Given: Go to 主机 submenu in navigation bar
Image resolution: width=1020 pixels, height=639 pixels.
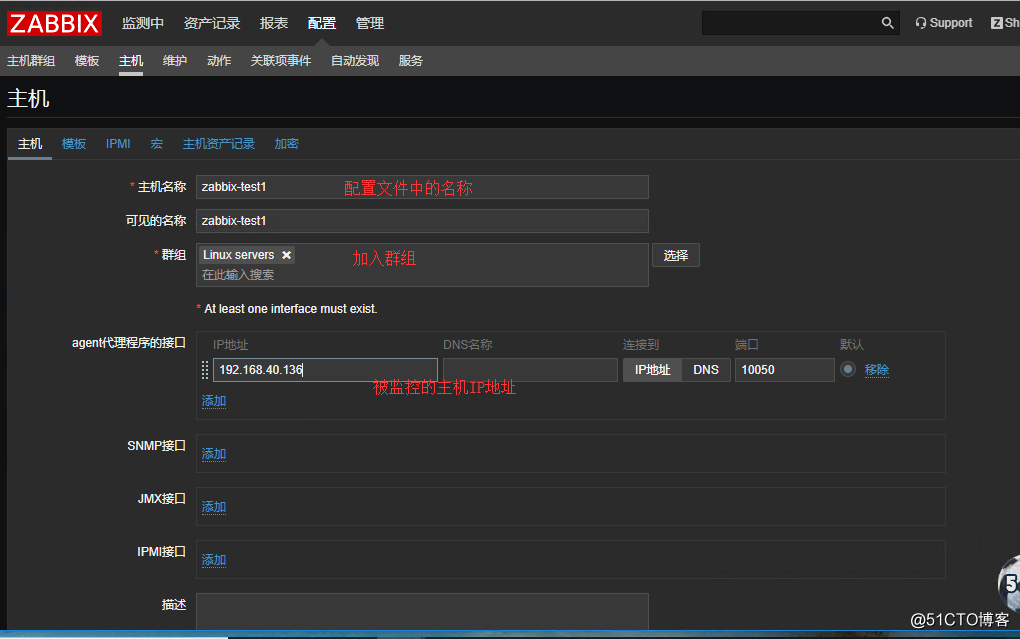Looking at the screenshot, I should pyautogui.click(x=131, y=61).
